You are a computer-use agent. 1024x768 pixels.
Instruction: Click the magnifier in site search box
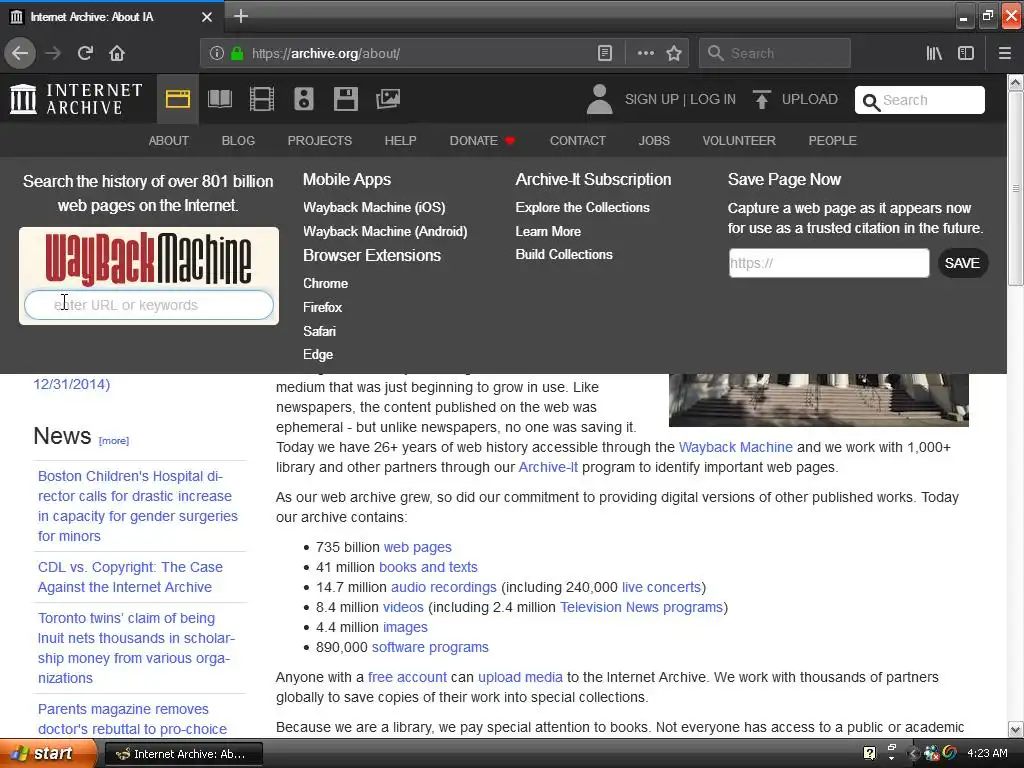[x=871, y=101]
